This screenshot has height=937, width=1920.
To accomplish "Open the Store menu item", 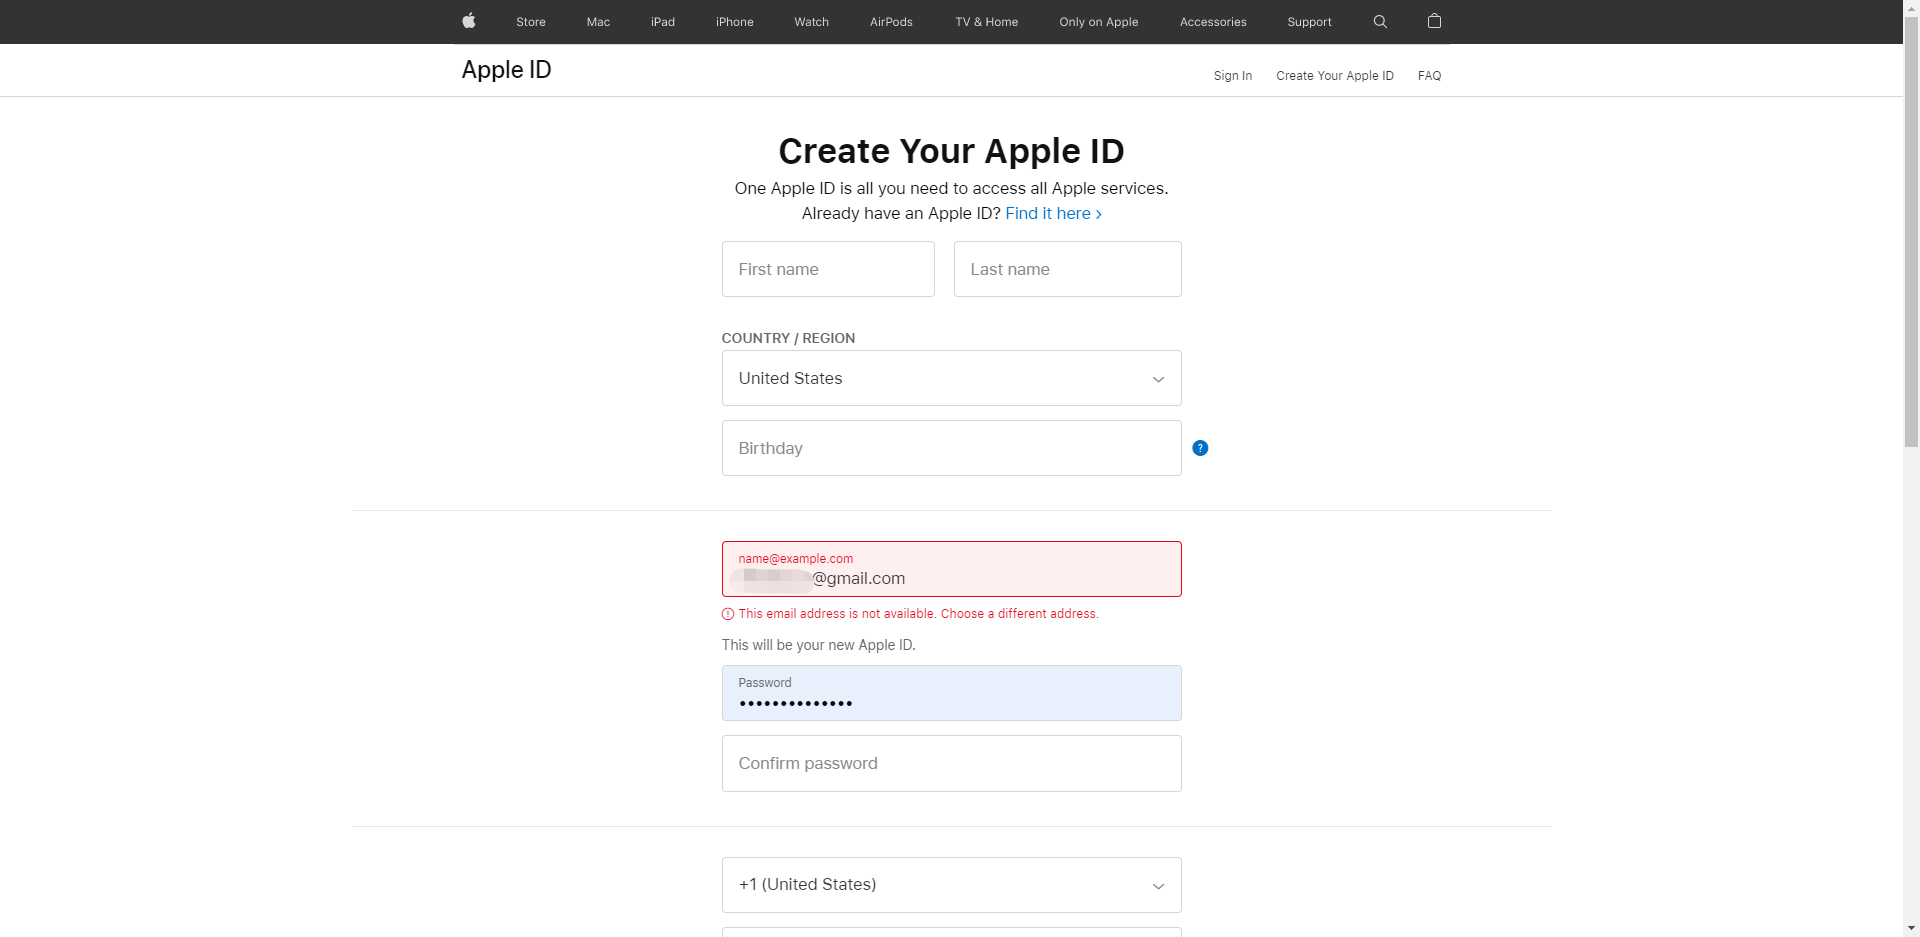I will [530, 22].
